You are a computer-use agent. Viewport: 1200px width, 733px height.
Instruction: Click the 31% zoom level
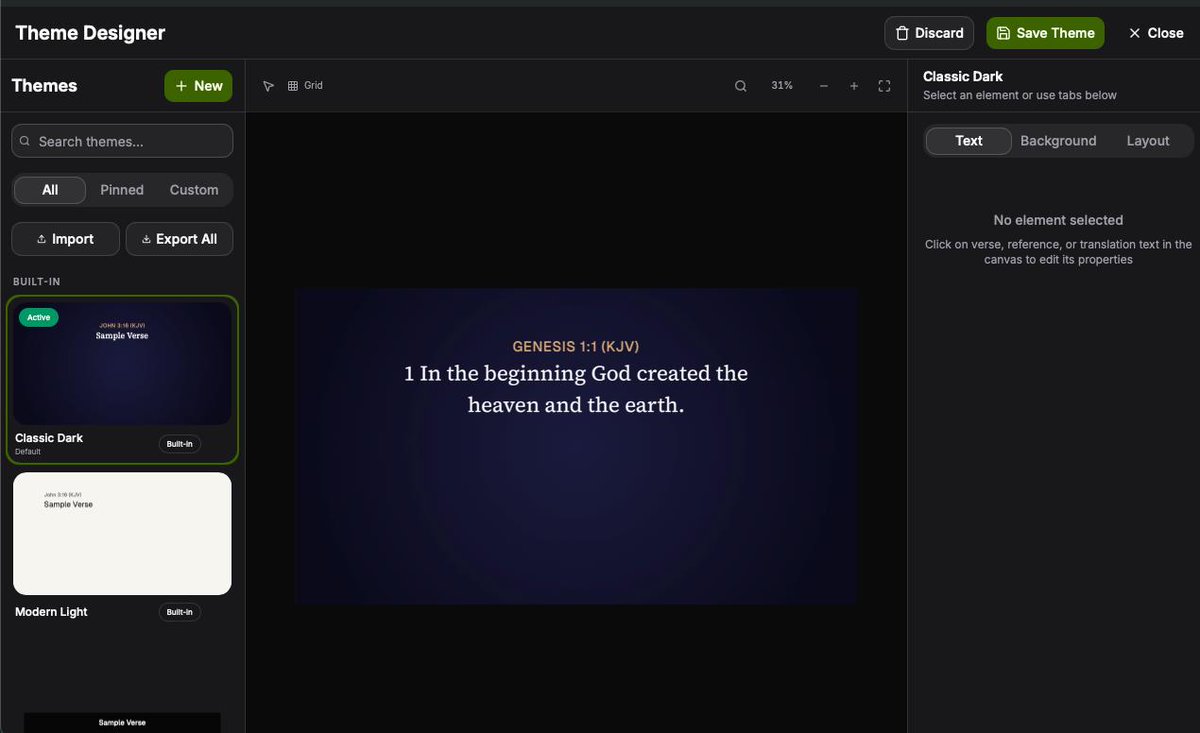782,86
